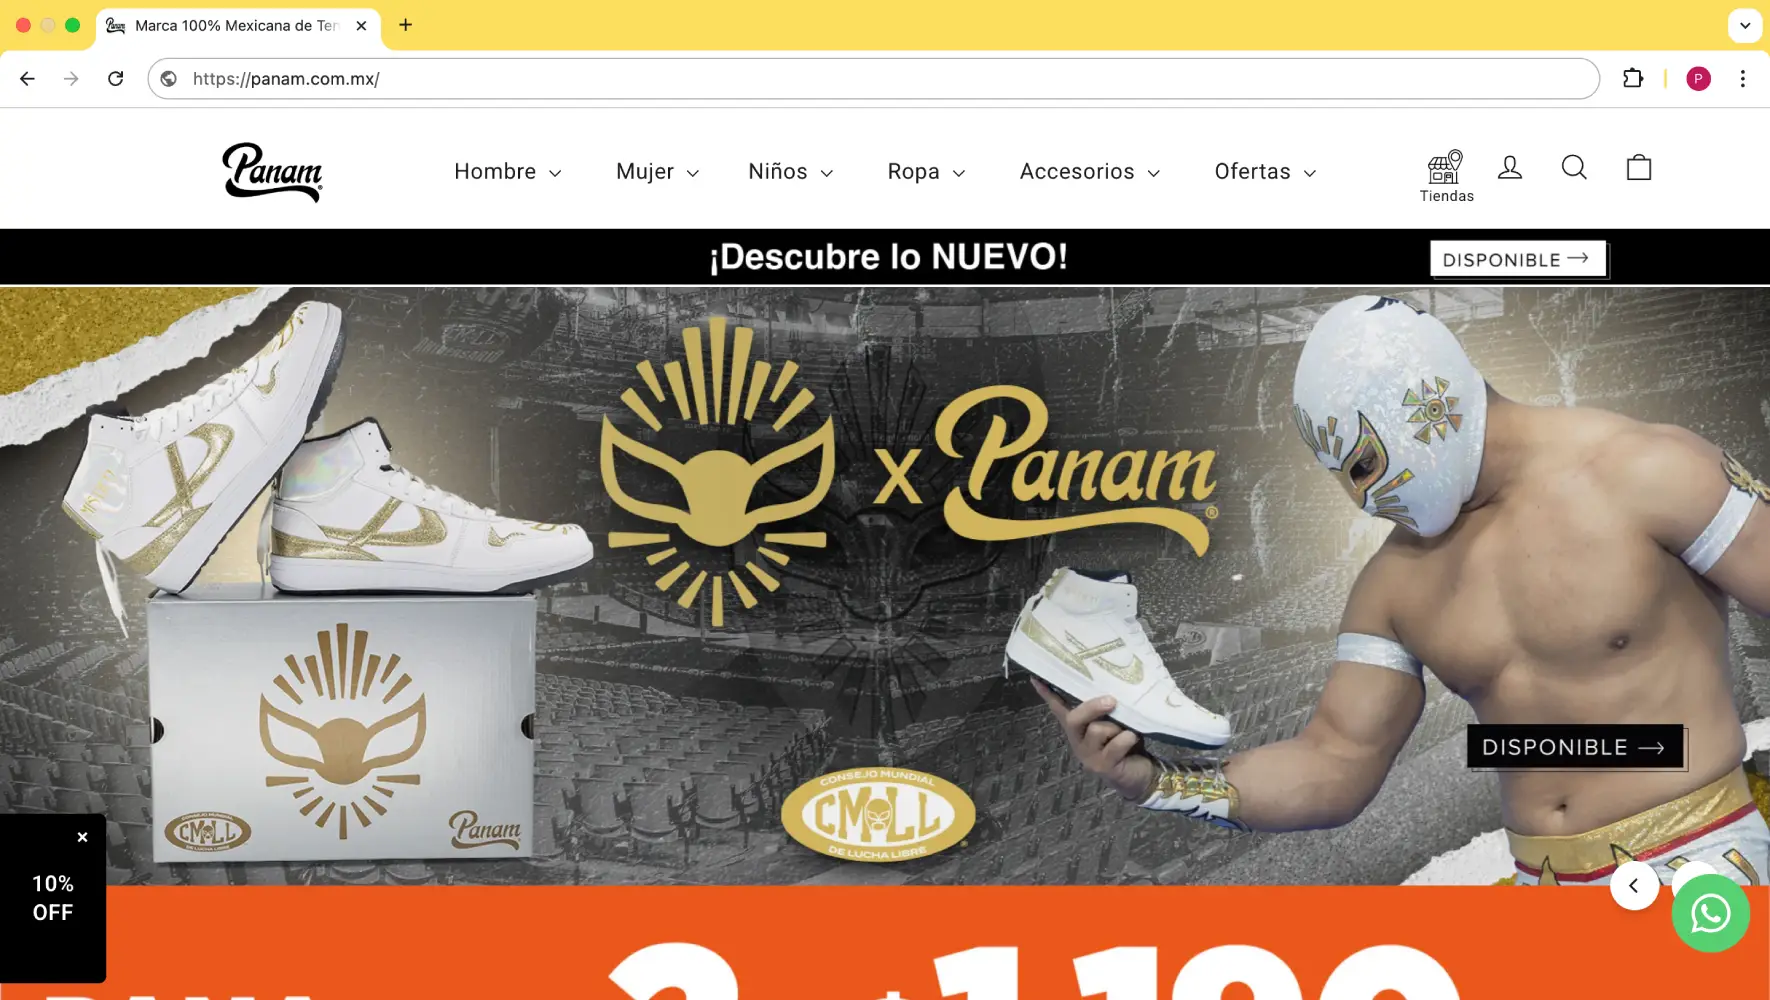Screen dimensions: 1770x1000
Task: Open the Ofertas menu
Action: [x=1265, y=172]
